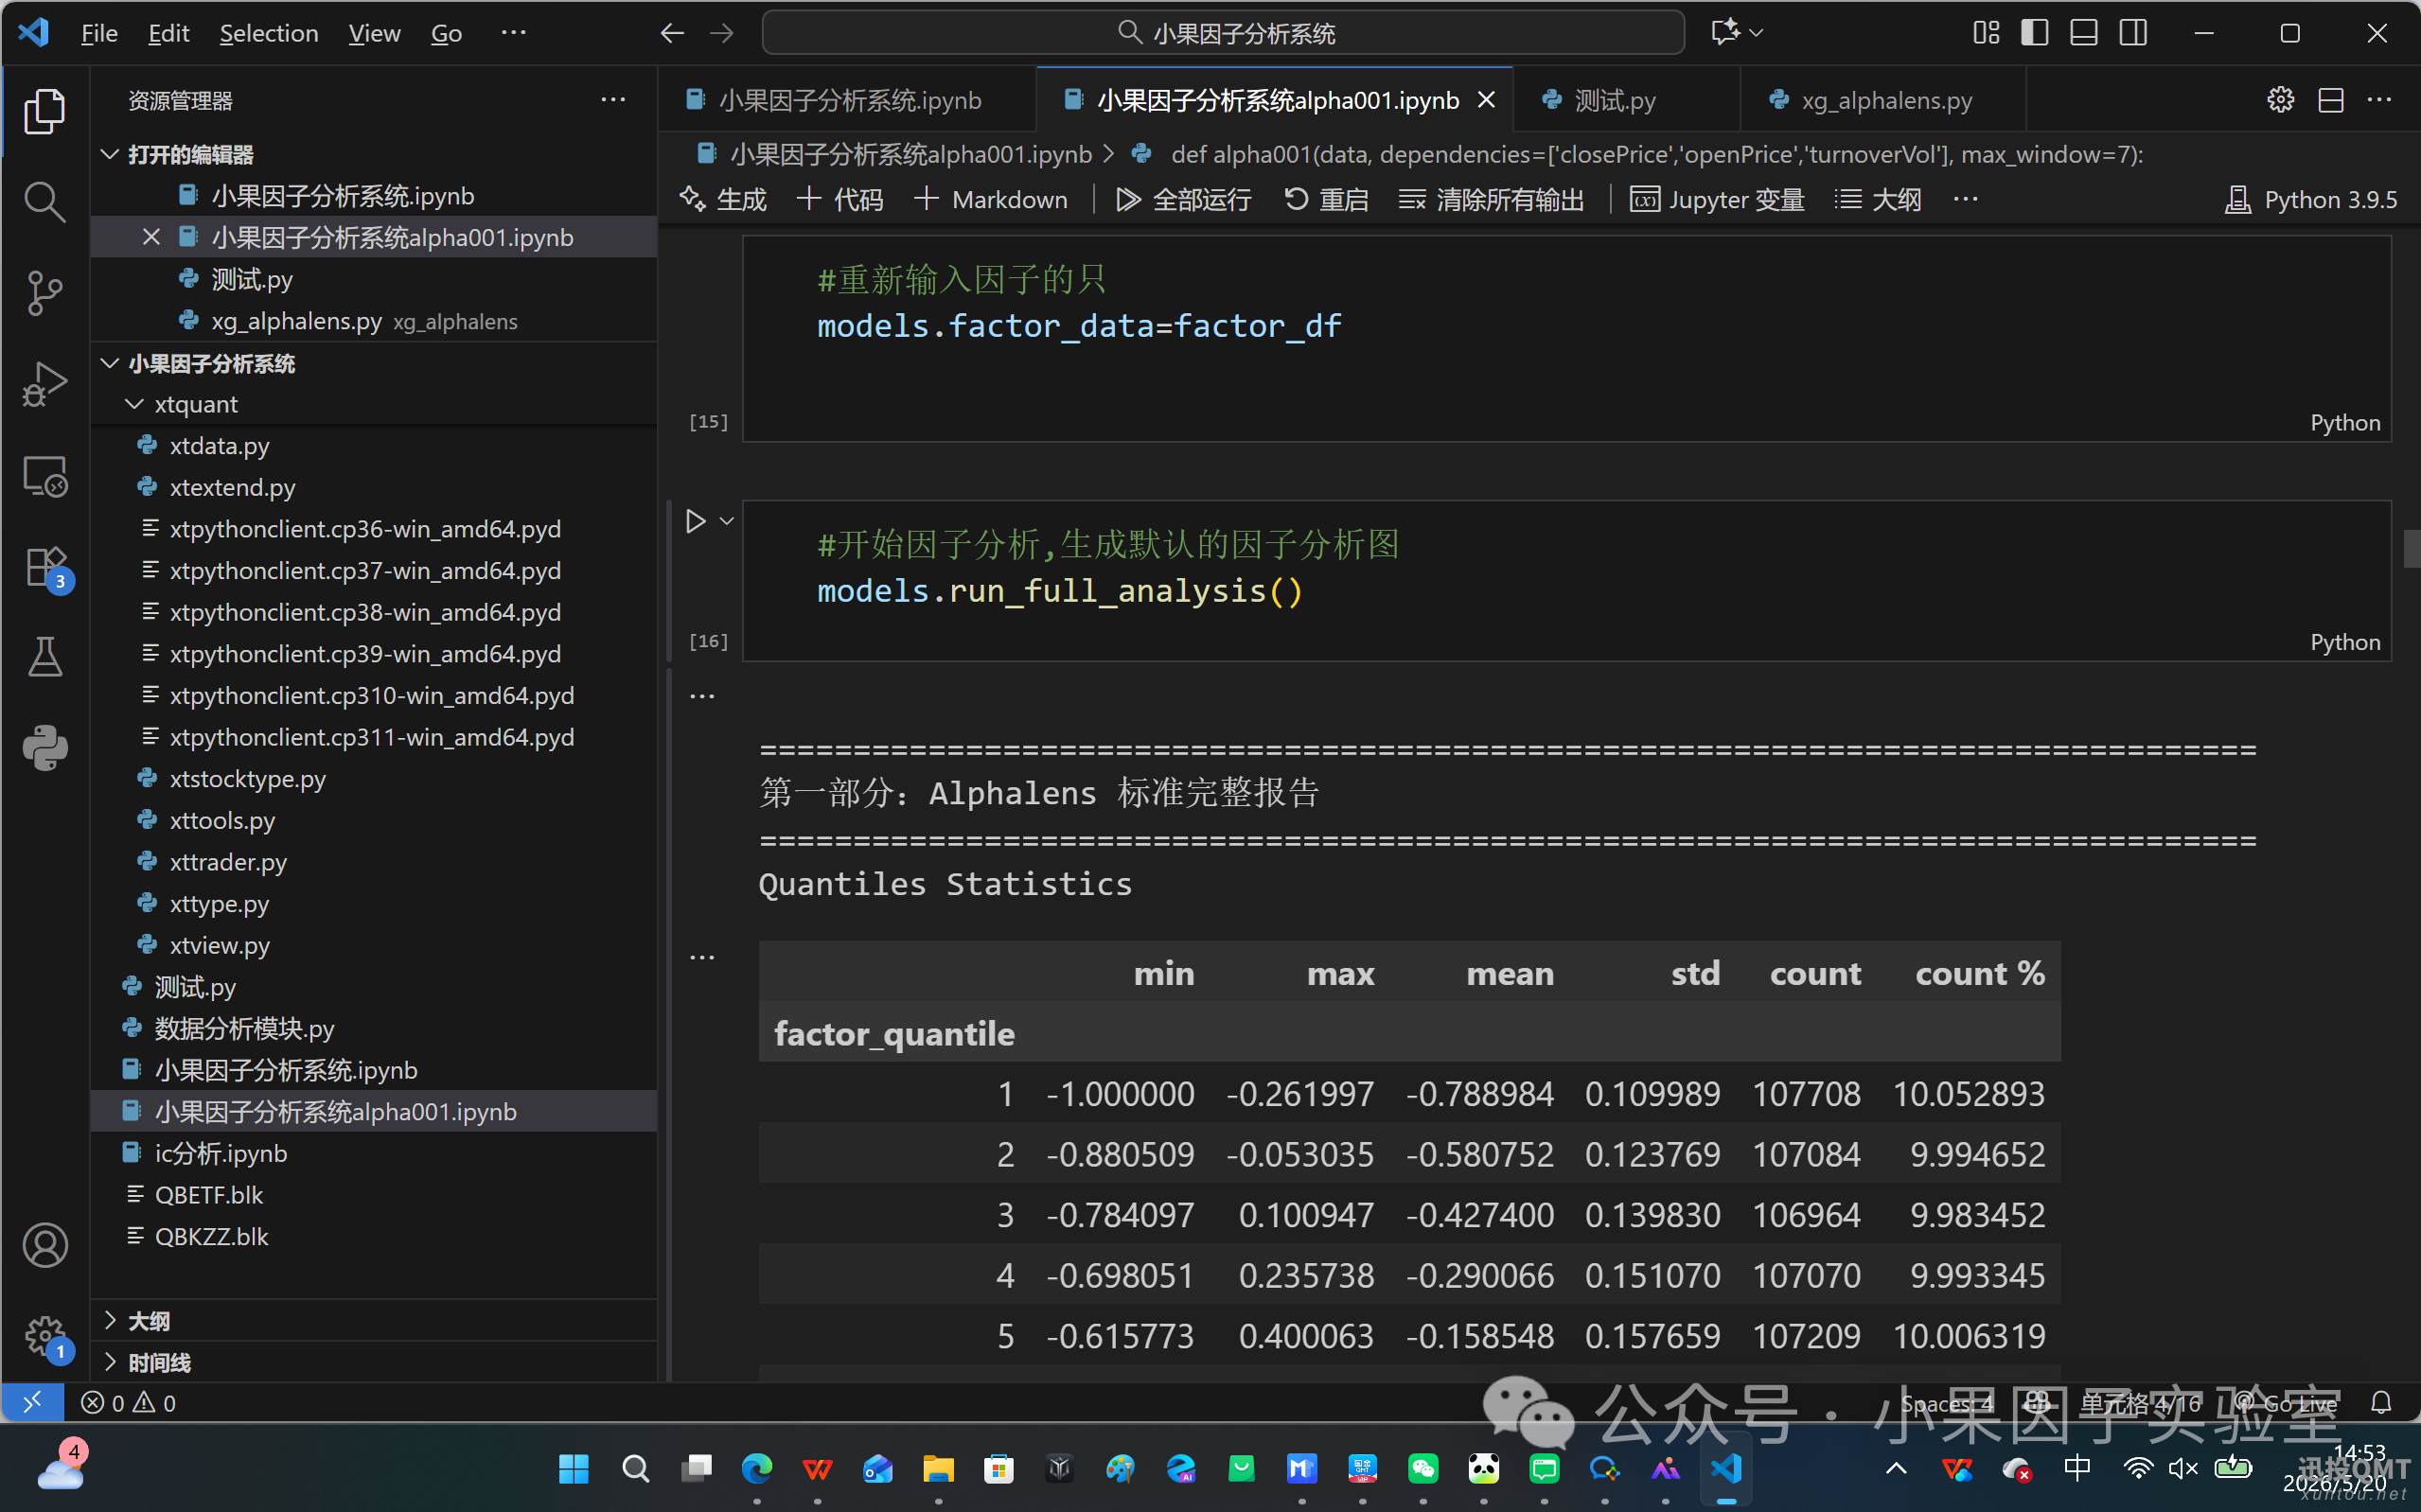Switch to the xg_alphalens.py editor tab
This screenshot has width=2421, height=1512.
coord(1883,100)
